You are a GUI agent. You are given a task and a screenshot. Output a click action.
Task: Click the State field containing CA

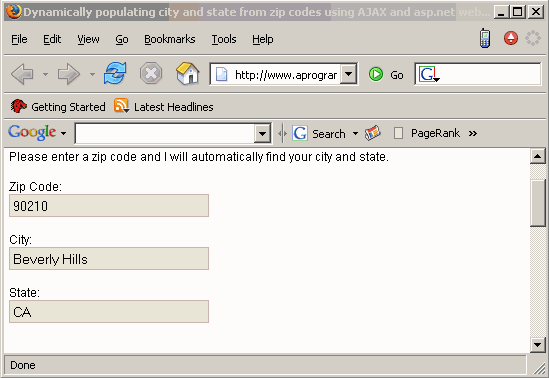point(109,312)
